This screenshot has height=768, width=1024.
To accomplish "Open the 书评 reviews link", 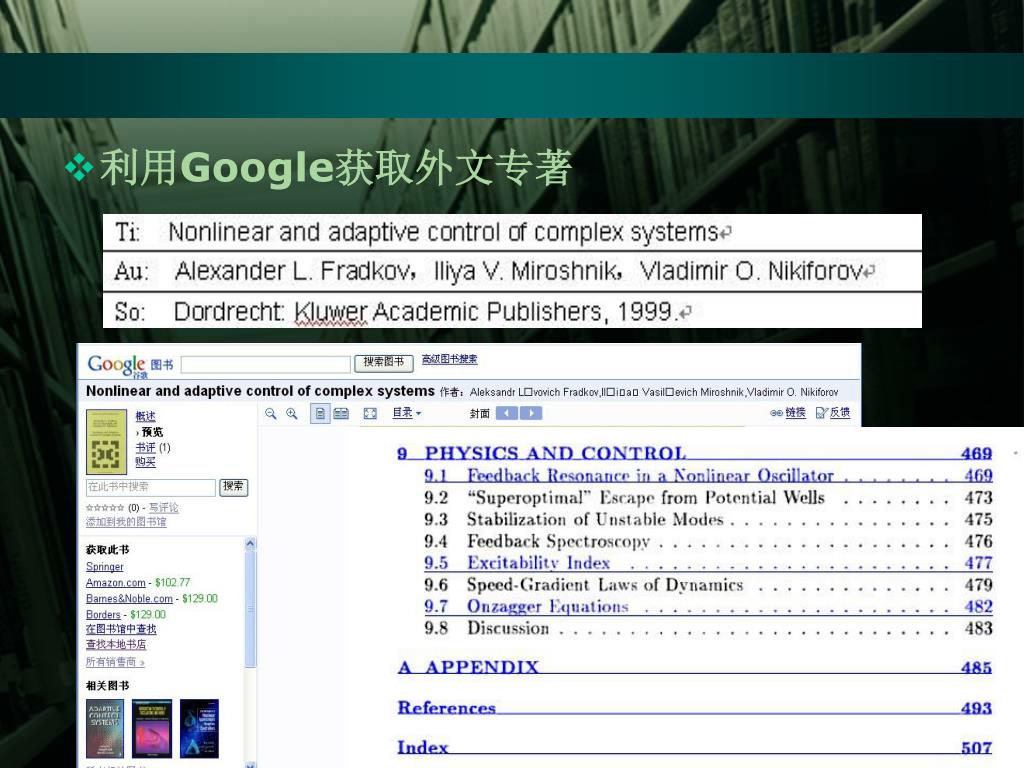I will (146, 447).
